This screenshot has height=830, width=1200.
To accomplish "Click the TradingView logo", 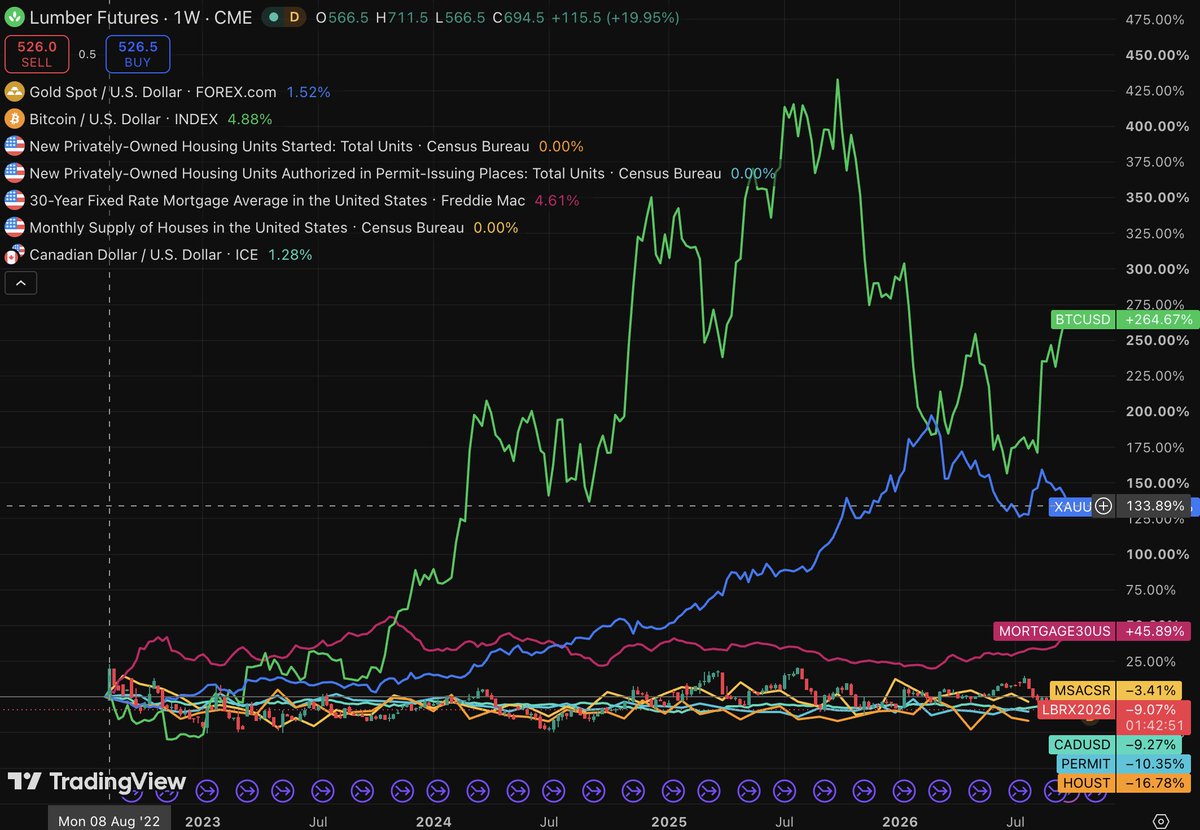I will pyautogui.click(x=97, y=781).
